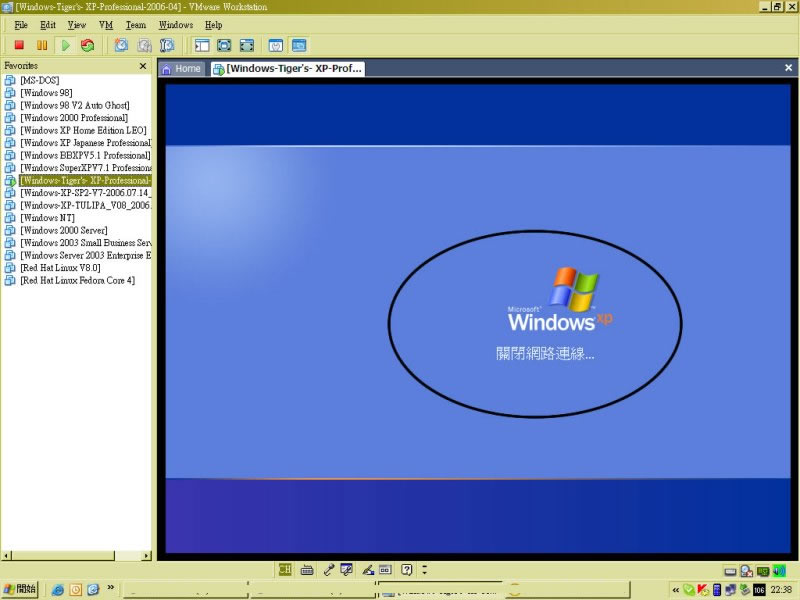Click the Favorites horizontal scrollbar thumb

tap(63, 556)
